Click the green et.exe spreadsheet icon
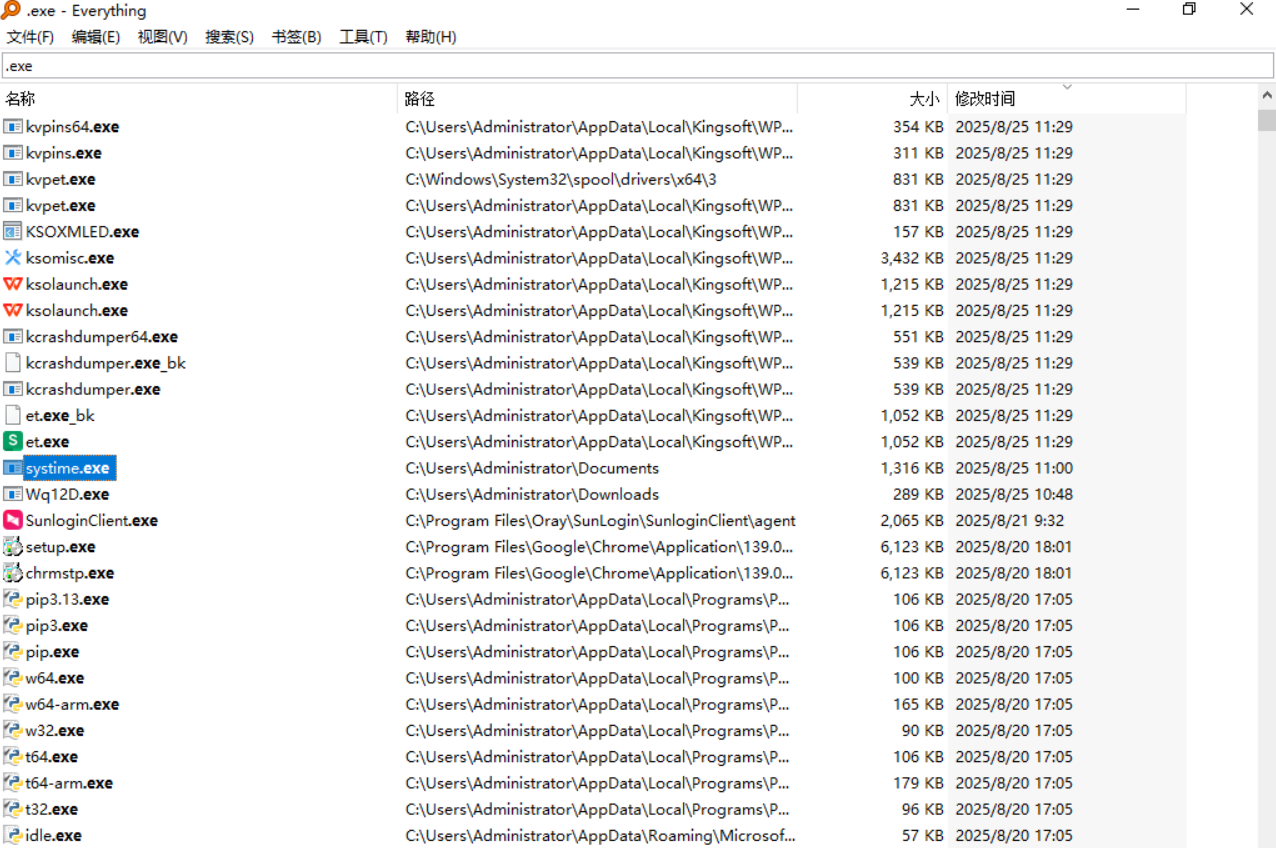The height and width of the screenshot is (848, 1276). pyautogui.click(x=13, y=441)
